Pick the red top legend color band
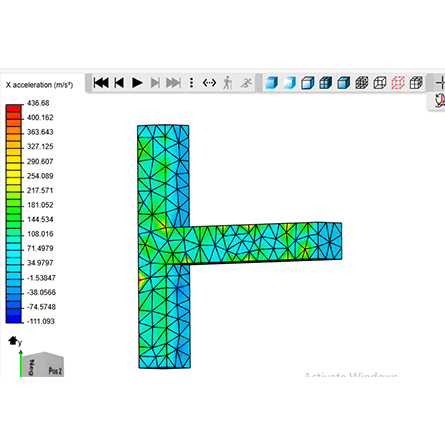 pos(13,108)
